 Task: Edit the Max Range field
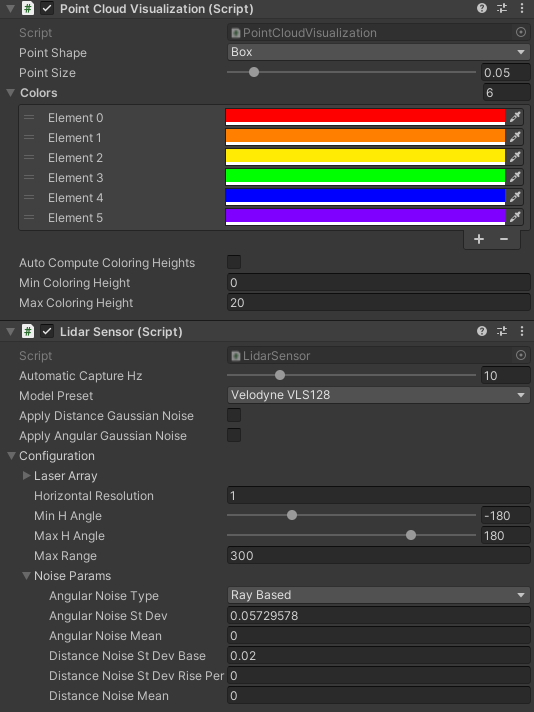coord(378,555)
